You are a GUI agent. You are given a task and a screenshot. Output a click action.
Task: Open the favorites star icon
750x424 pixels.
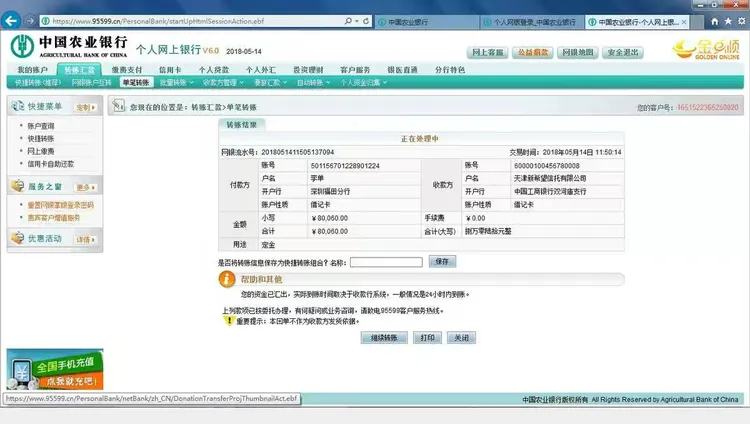click(x=728, y=21)
